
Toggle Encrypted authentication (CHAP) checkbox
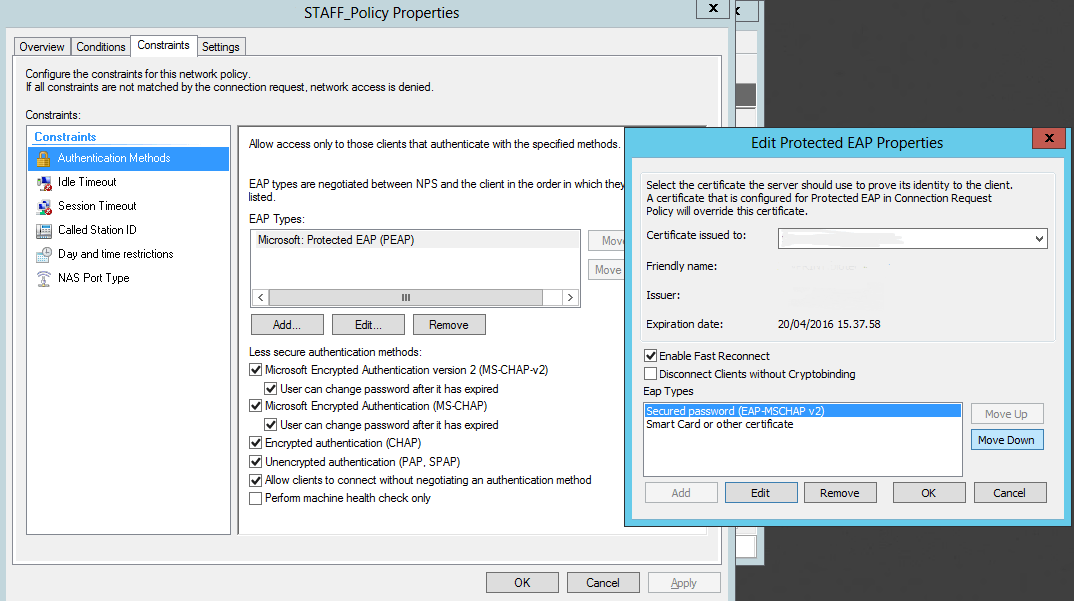(x=255, y=443)
